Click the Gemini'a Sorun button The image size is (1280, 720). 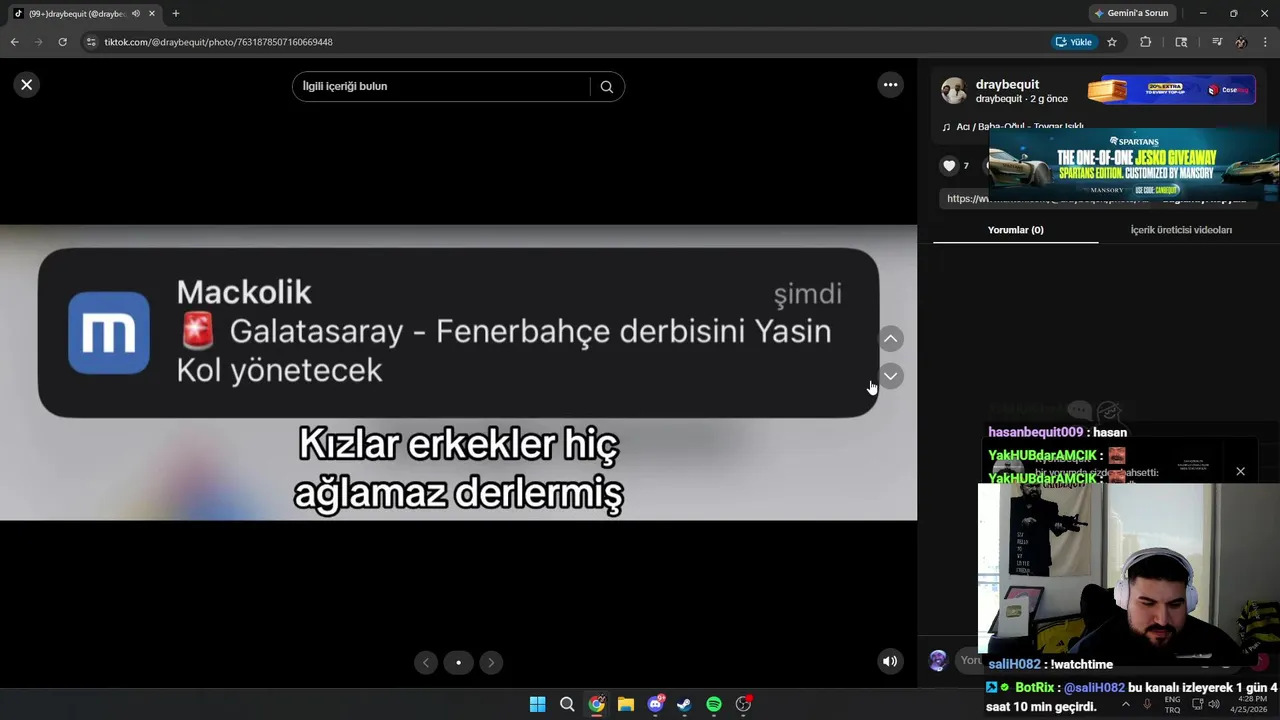point(1132,13)
